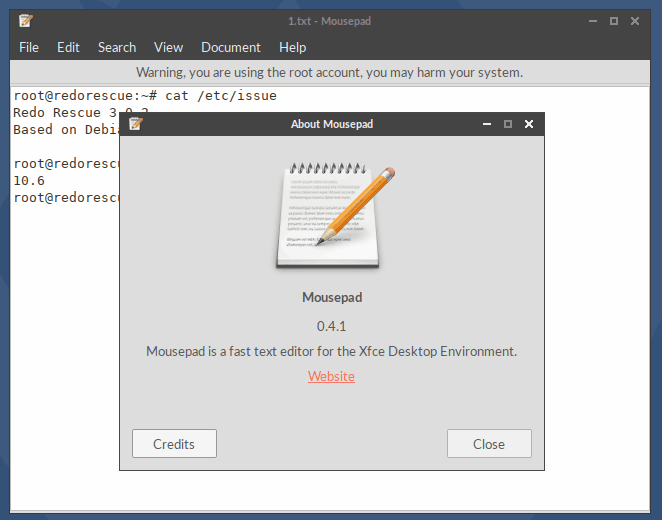Open the Help menu
This screenshot has height=520, width=662.
tap(292, 47)
